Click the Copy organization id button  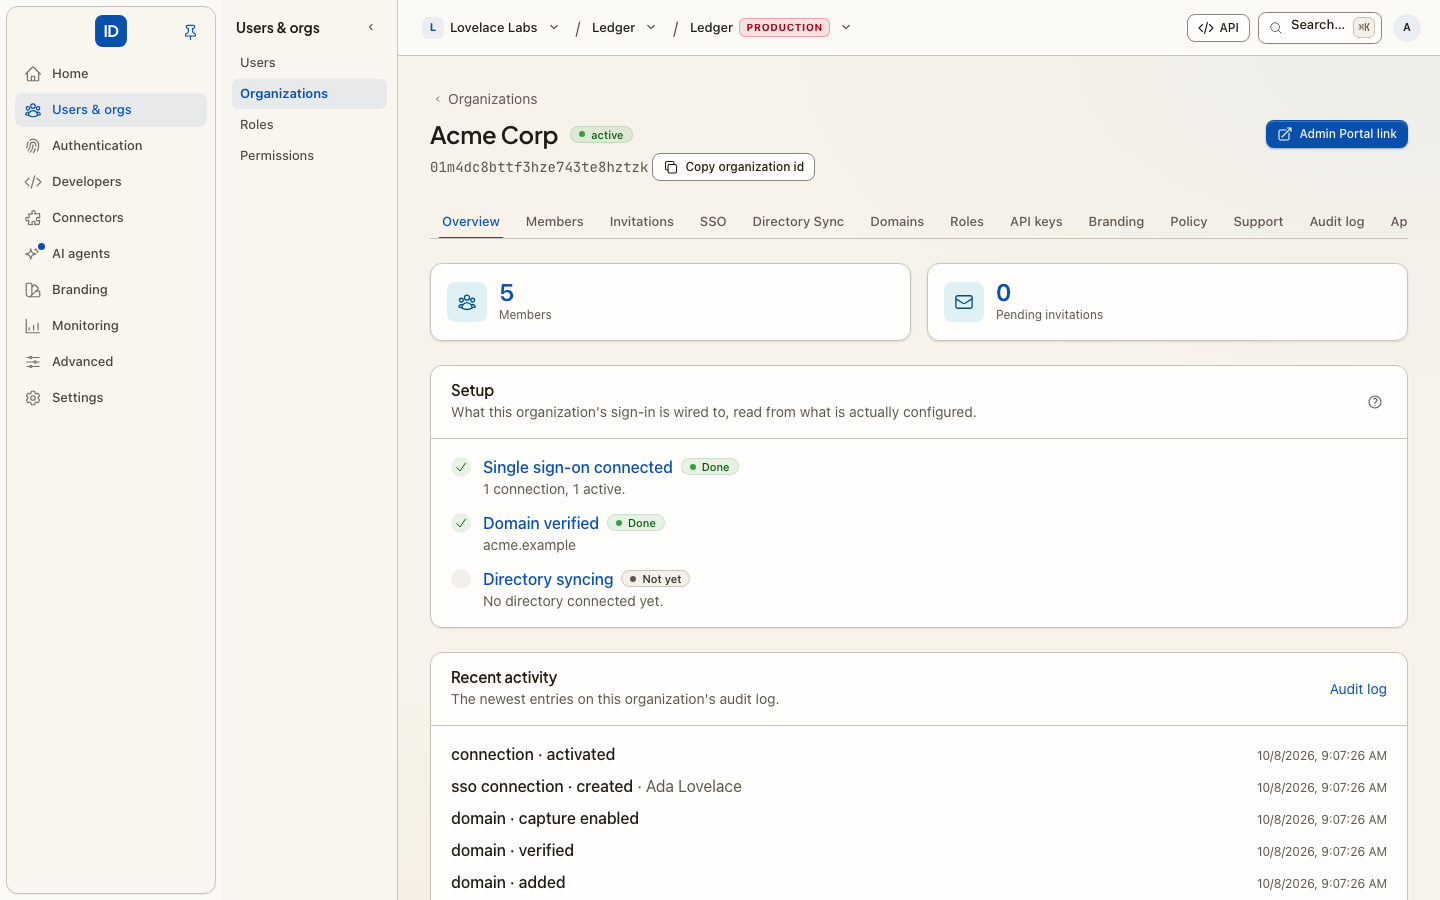[x=733, y=167]
